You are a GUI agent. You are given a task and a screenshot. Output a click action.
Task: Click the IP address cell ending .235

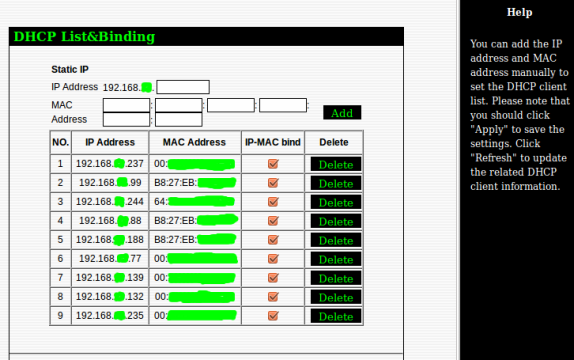110,316
